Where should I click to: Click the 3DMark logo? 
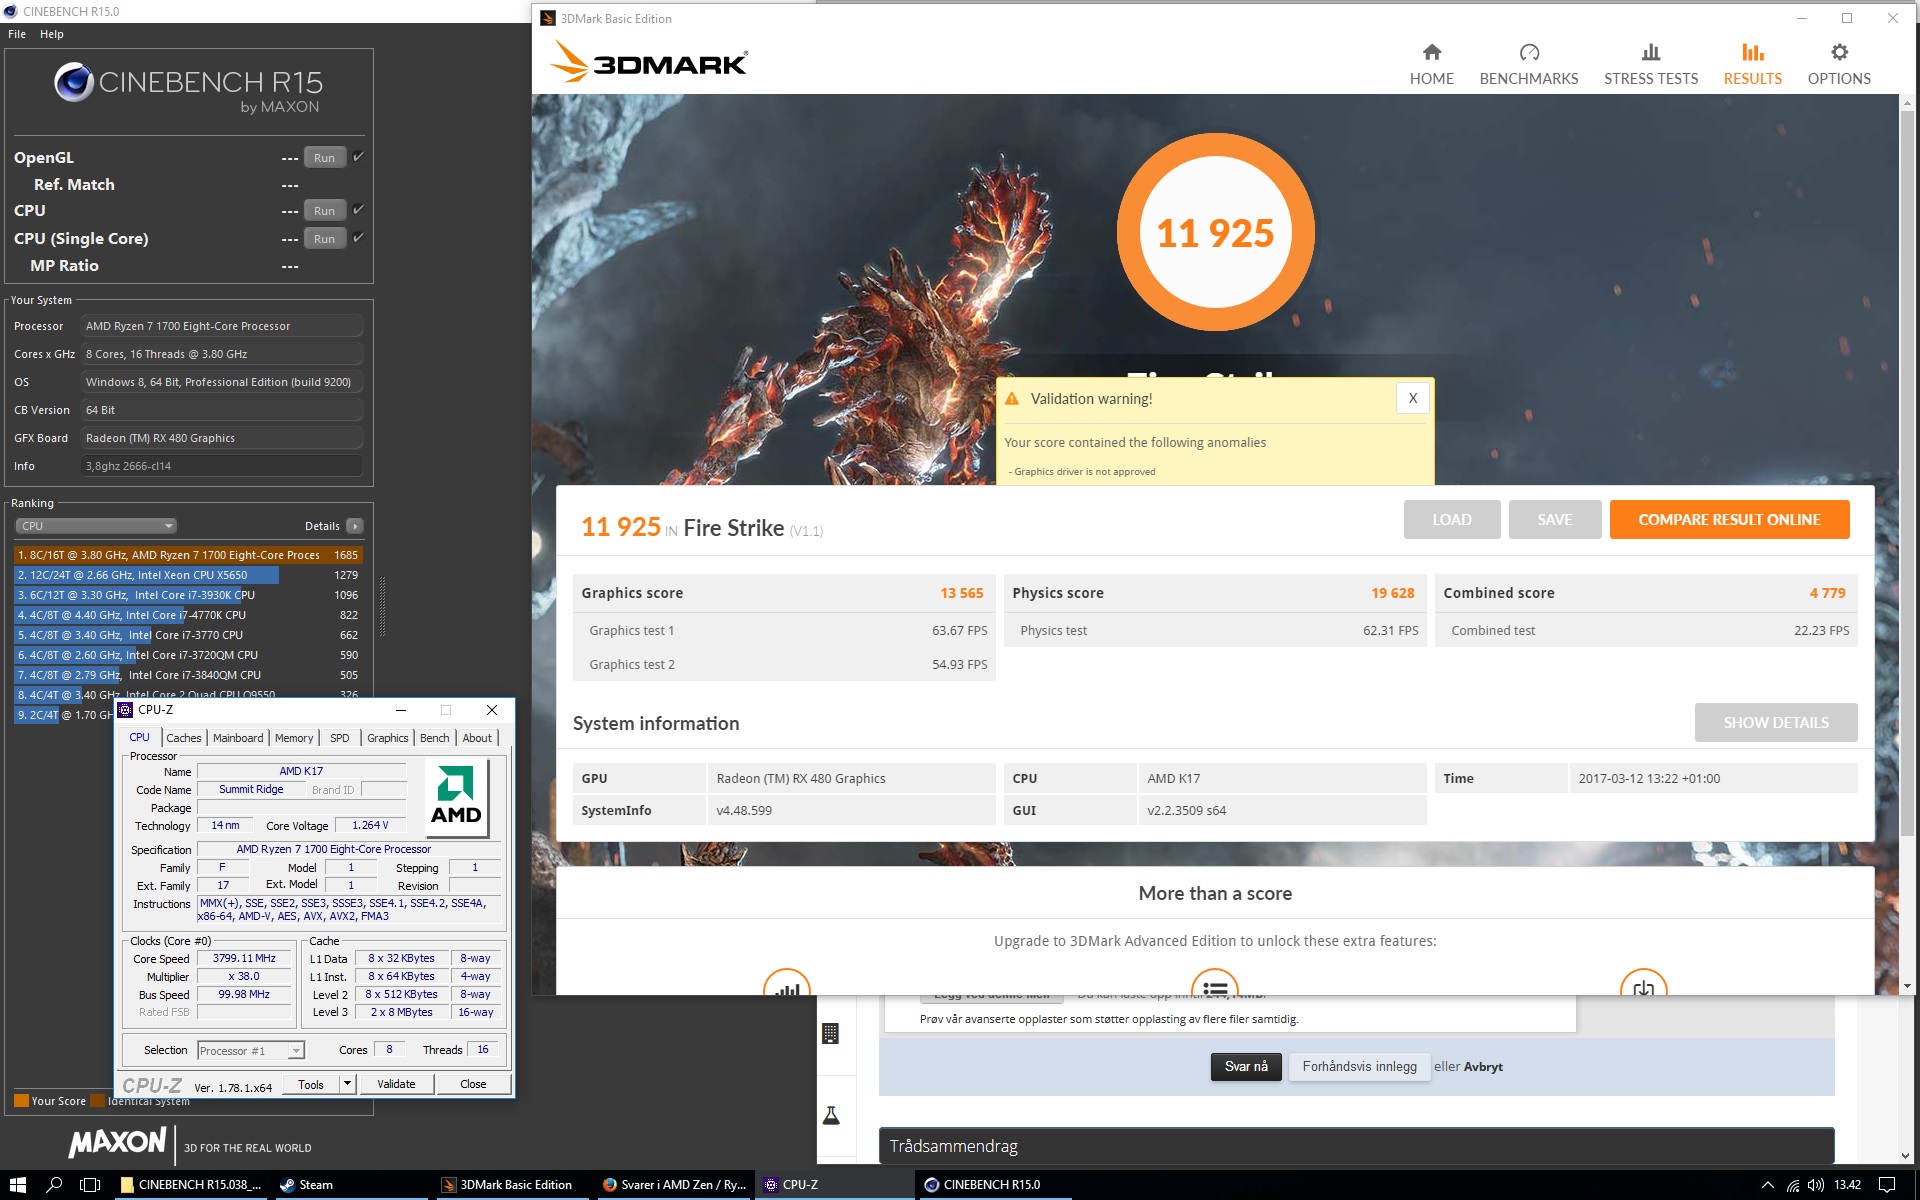pos(648,62)
